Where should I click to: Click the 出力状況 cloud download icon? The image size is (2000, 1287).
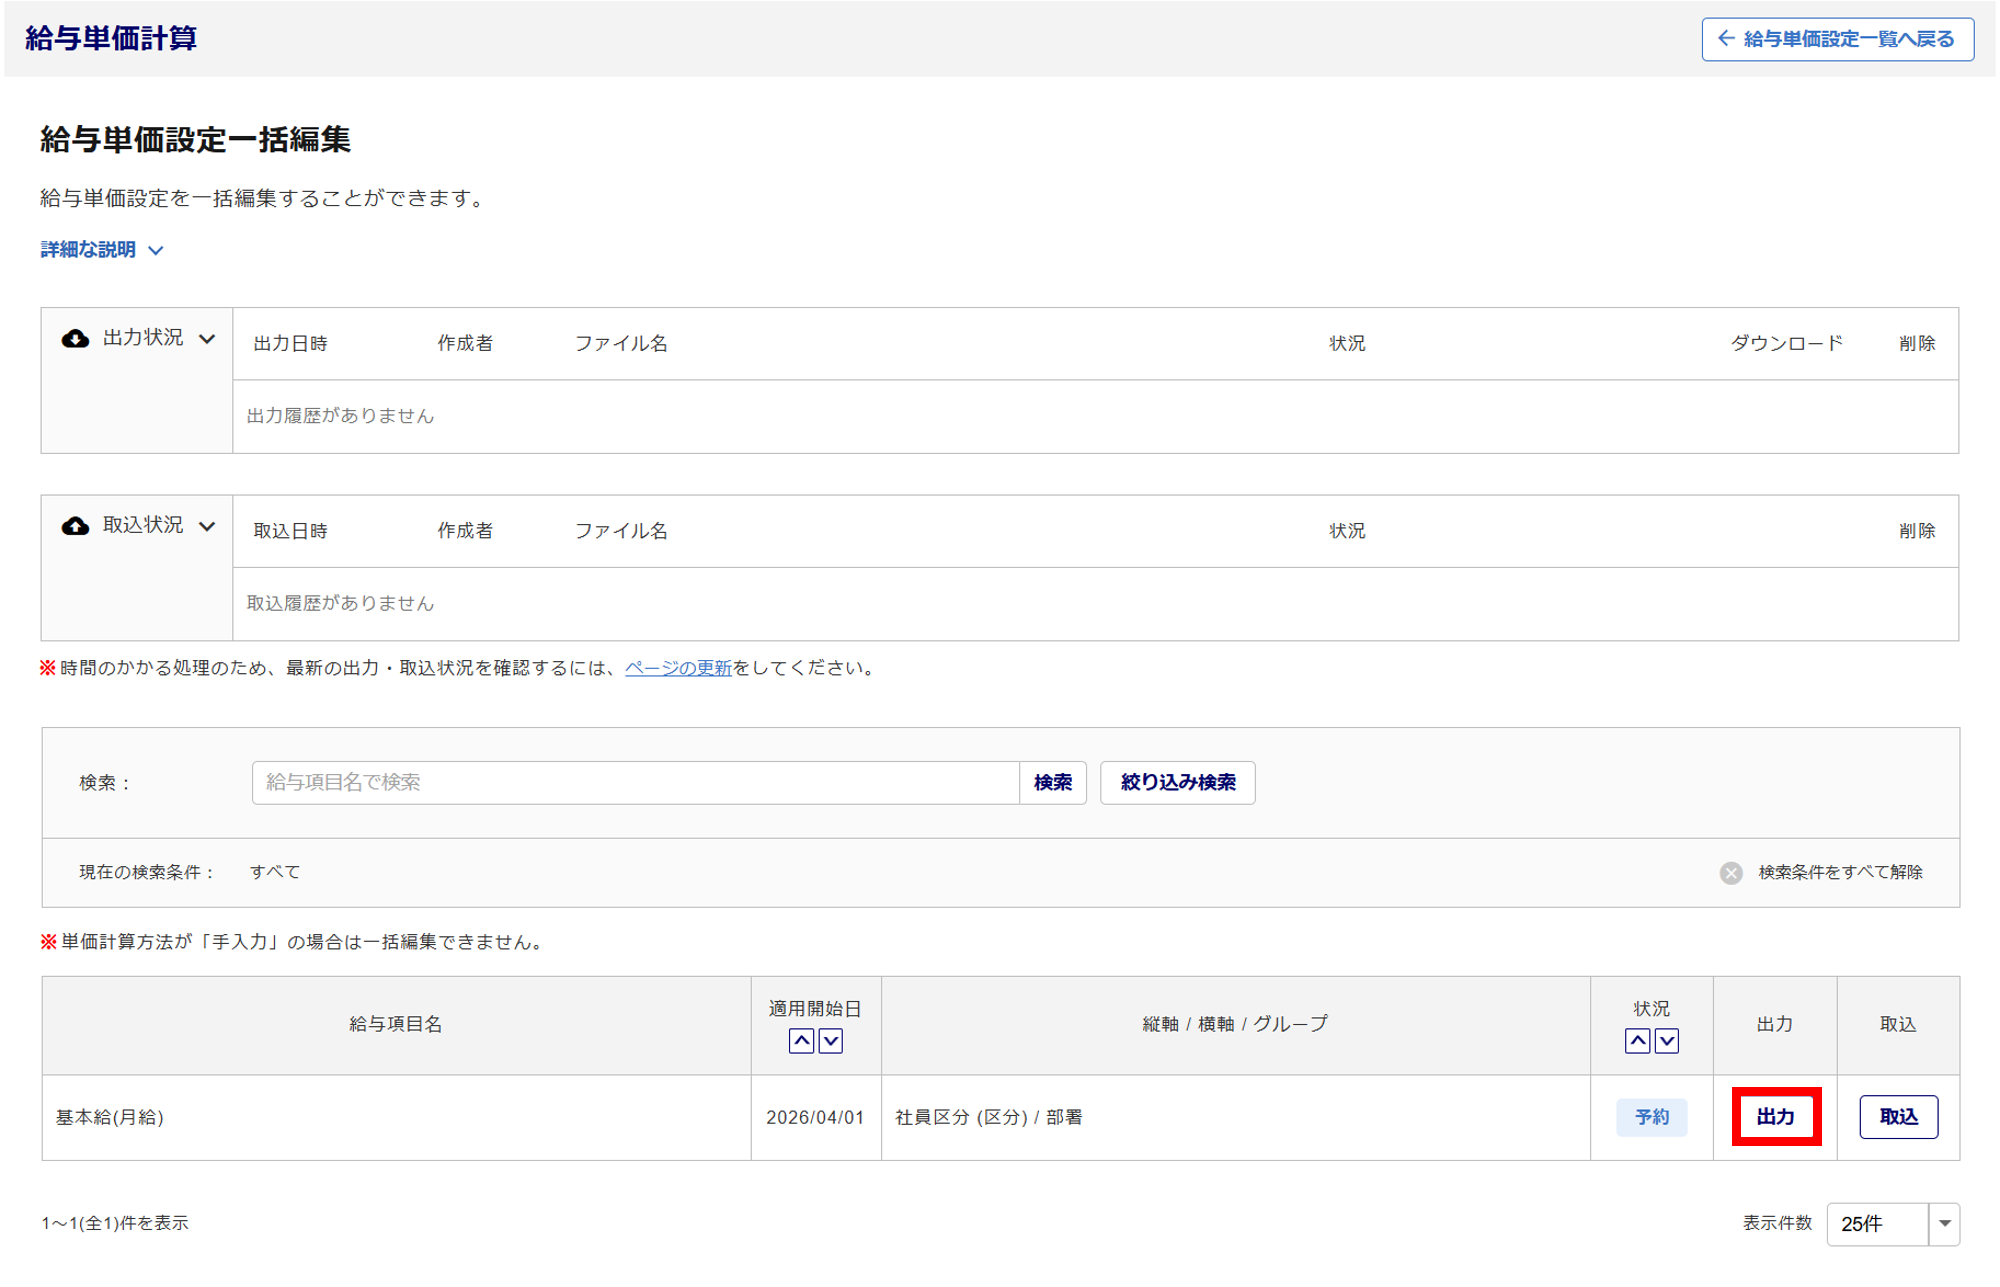[75, 338]
